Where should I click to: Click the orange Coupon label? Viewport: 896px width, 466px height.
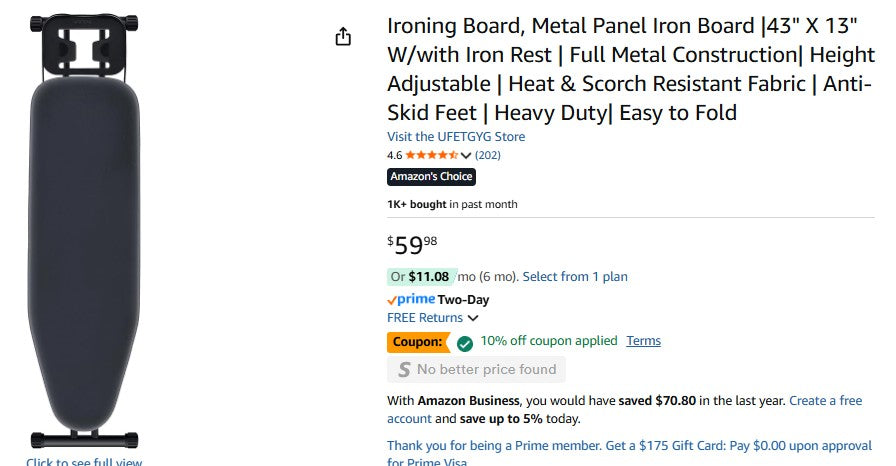pyautogui.click(x=417, y=342)
